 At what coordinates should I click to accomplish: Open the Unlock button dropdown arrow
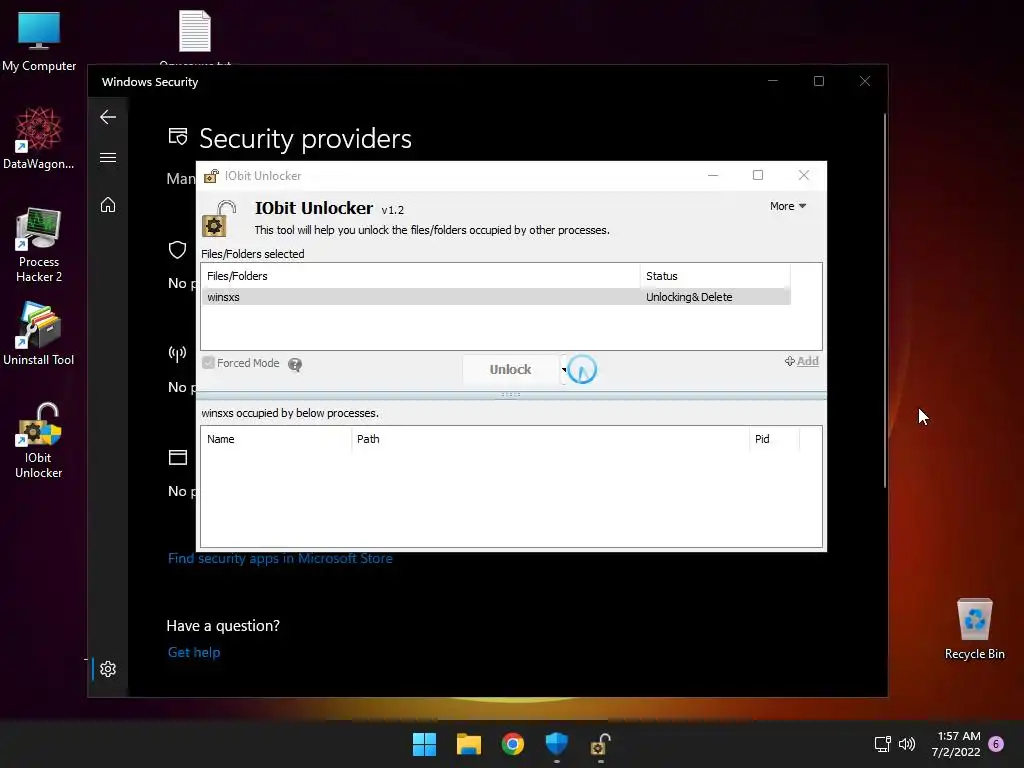[564, 370]
